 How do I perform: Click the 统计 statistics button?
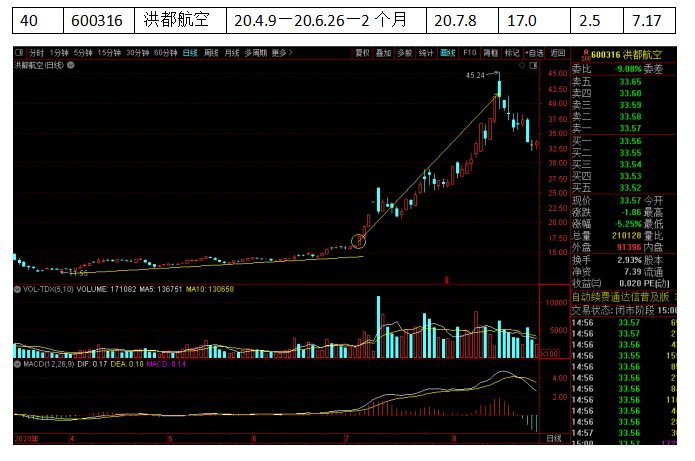coord(426,53)
